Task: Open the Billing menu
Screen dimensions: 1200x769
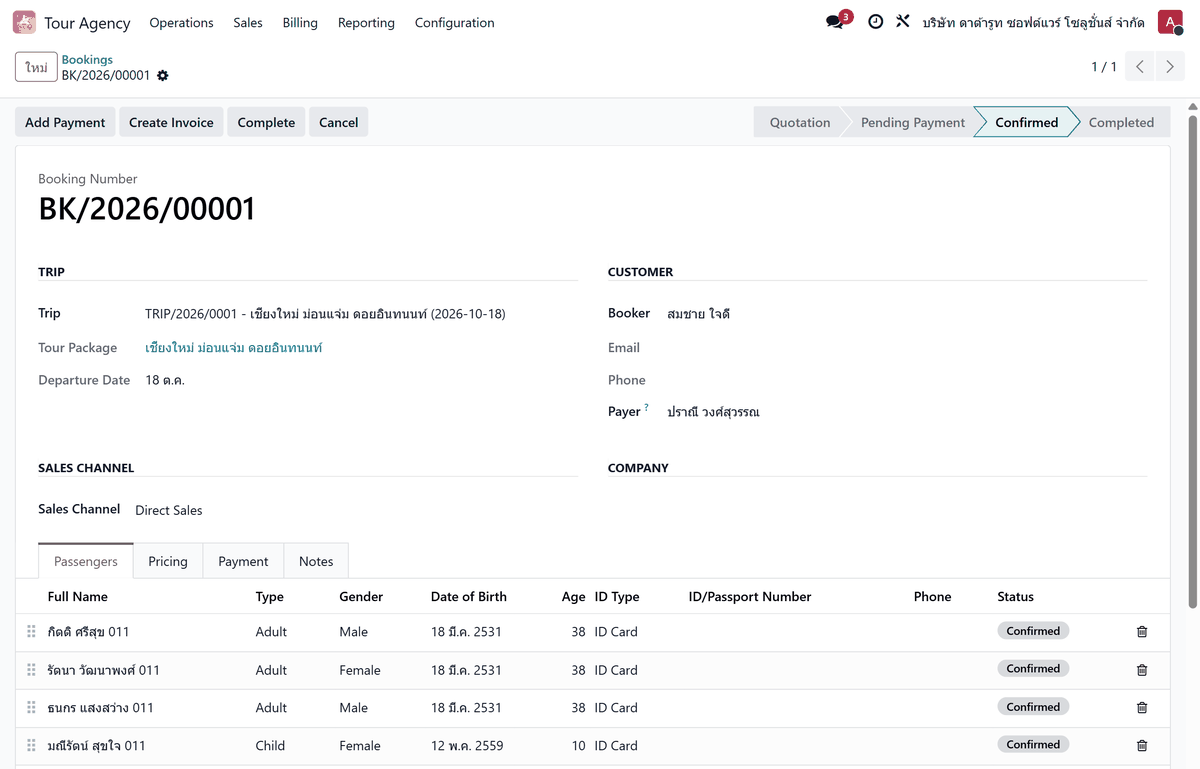Action: (x=300, y=22)
